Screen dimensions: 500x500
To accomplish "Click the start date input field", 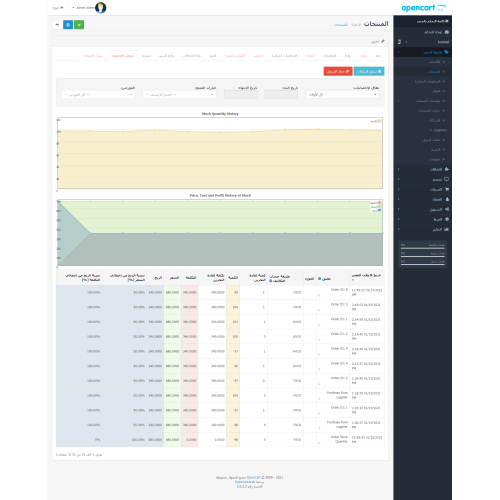I will point(281,95).
